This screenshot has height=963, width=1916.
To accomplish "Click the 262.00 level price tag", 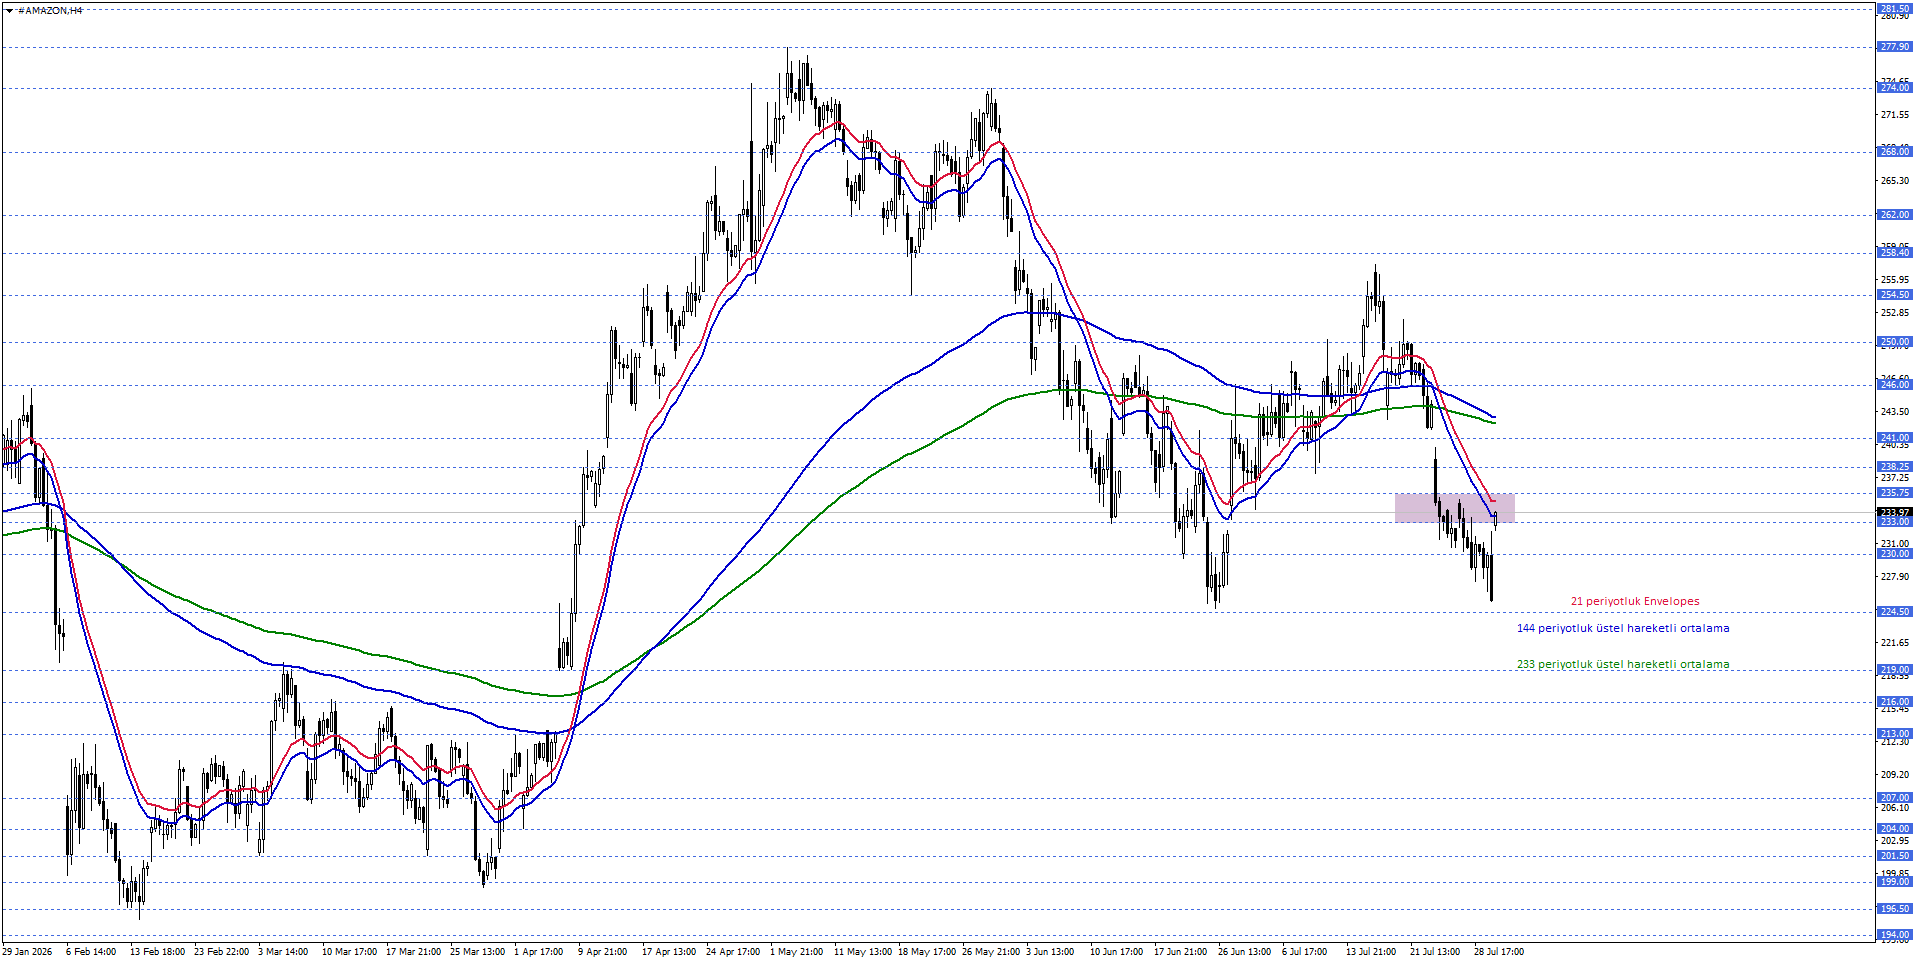I will (1895, 215).
